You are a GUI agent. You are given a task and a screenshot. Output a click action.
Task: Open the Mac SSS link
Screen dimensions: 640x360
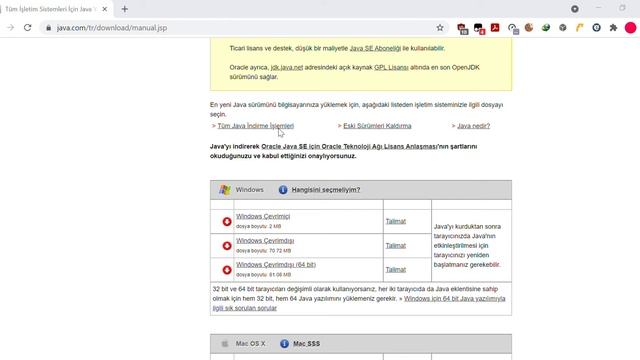tap(307, 344)
